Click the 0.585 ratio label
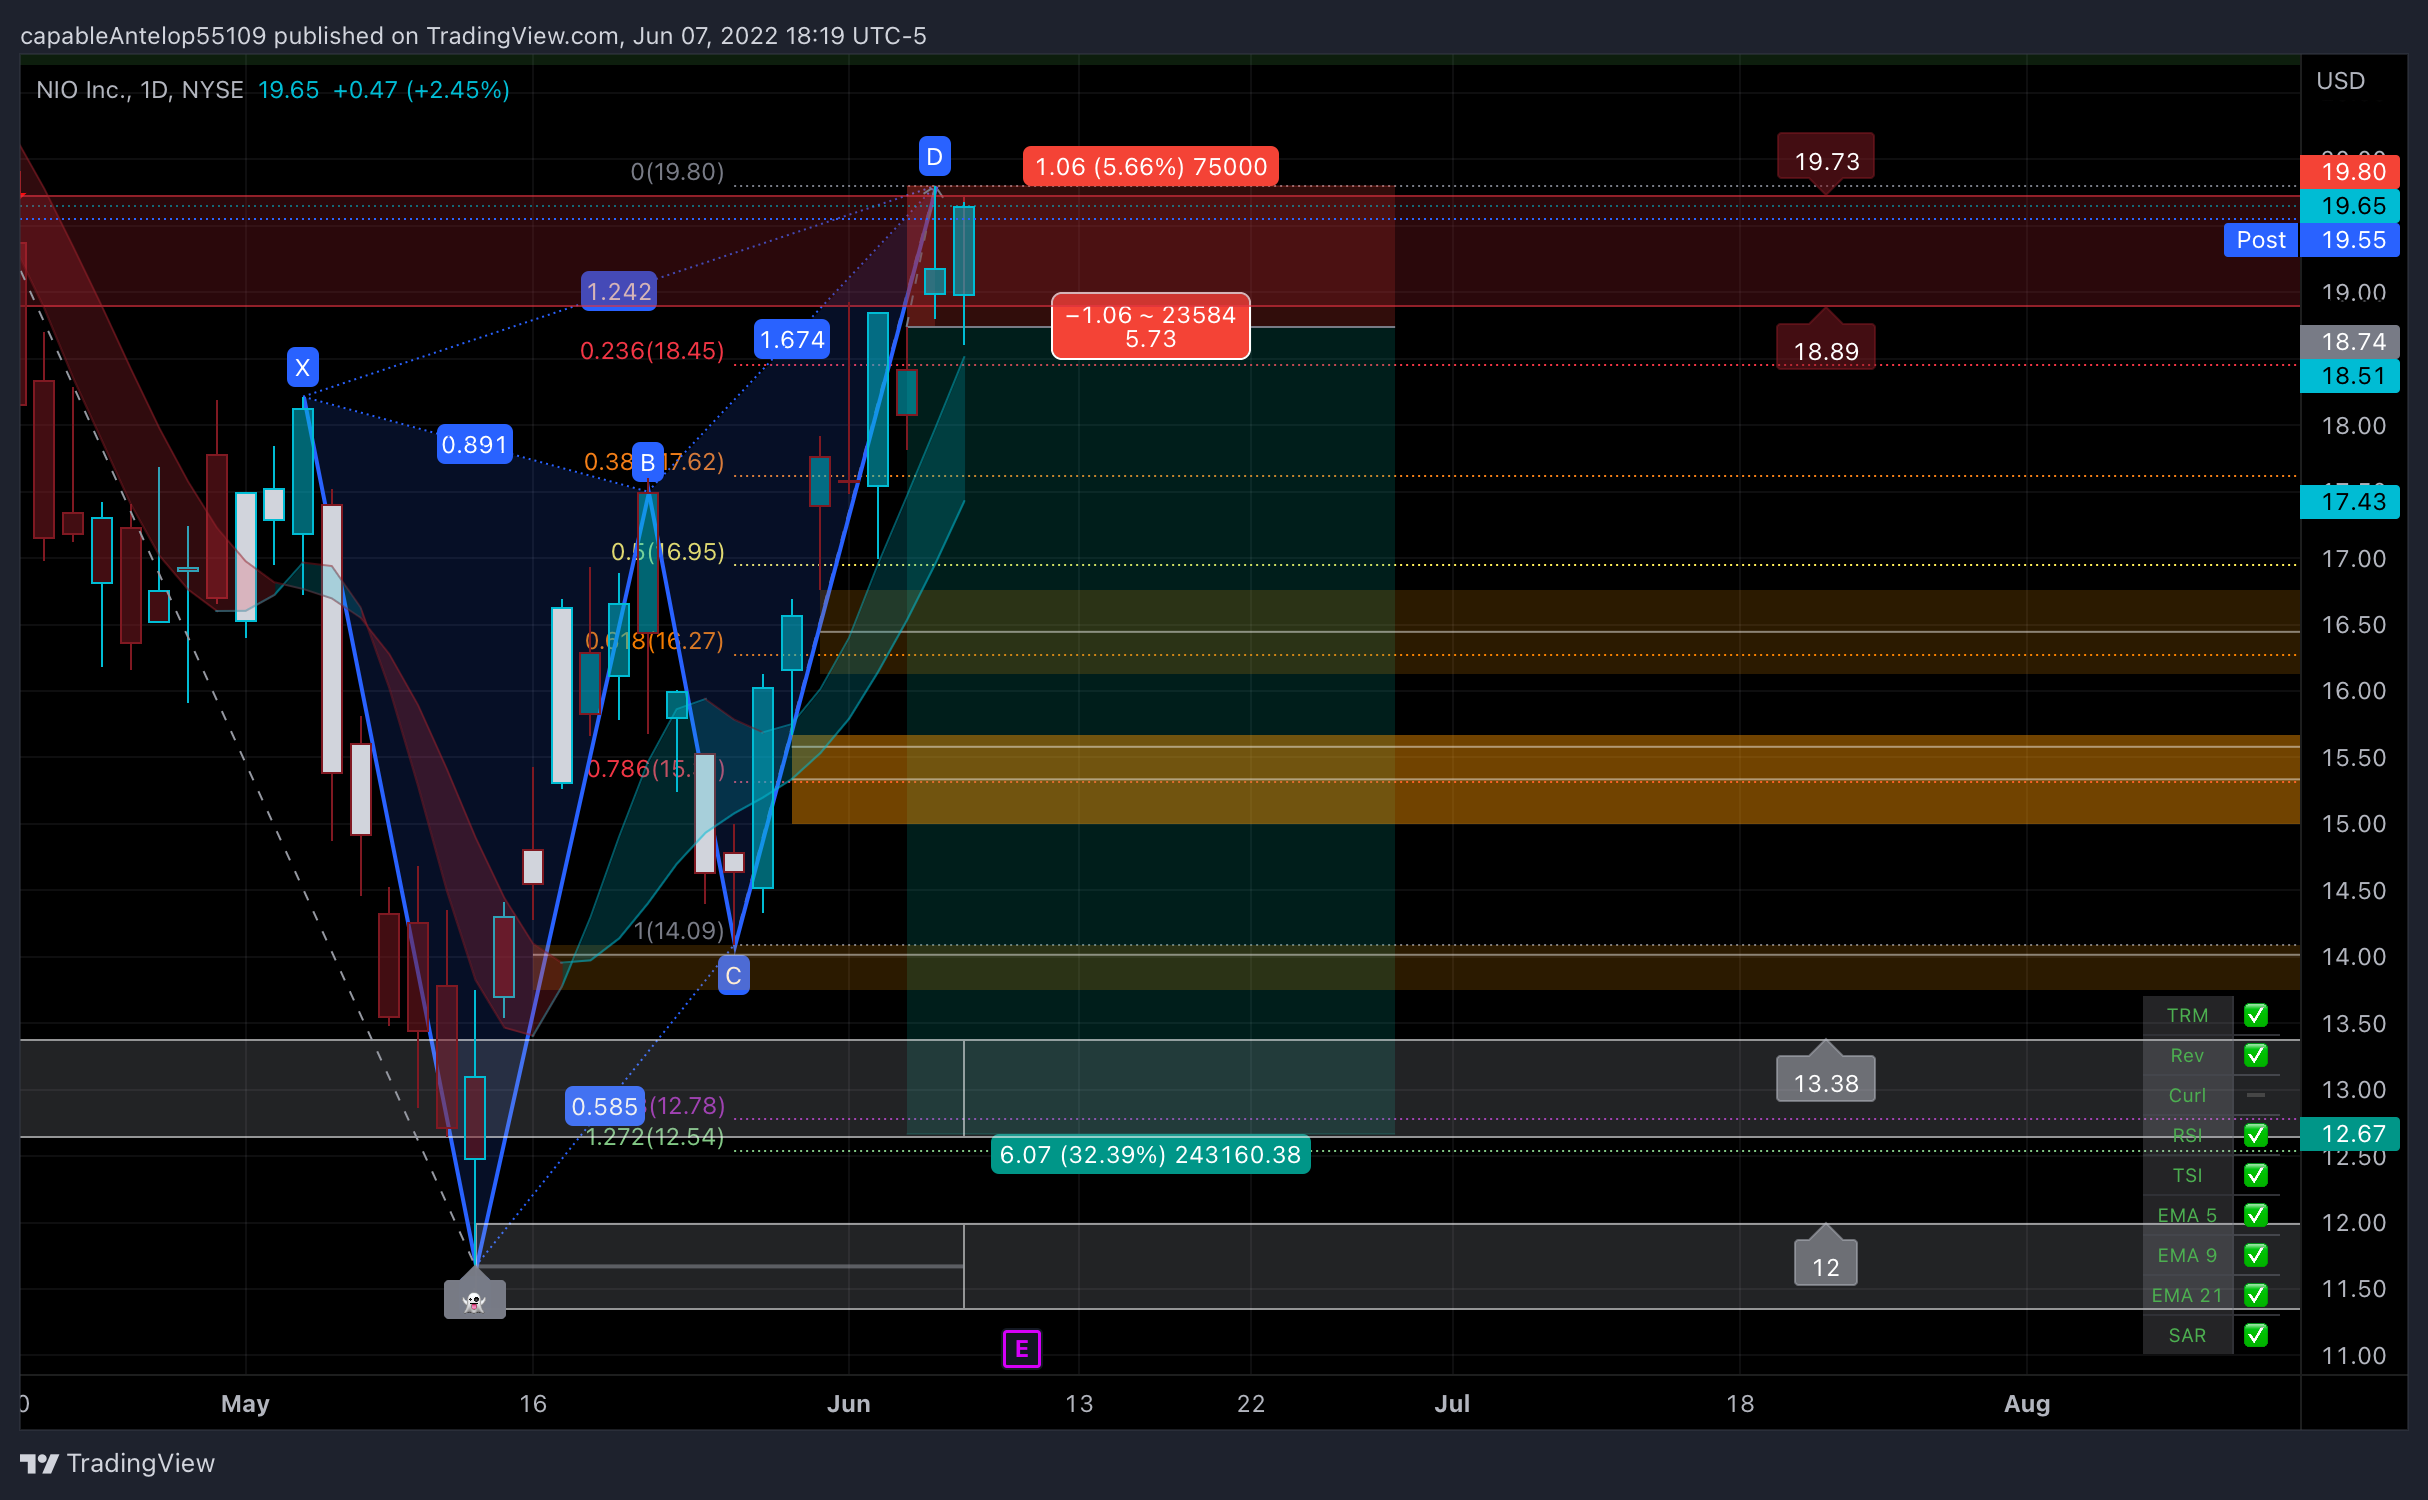This screenshot has height=1500, width=2428. point(604,1106)
